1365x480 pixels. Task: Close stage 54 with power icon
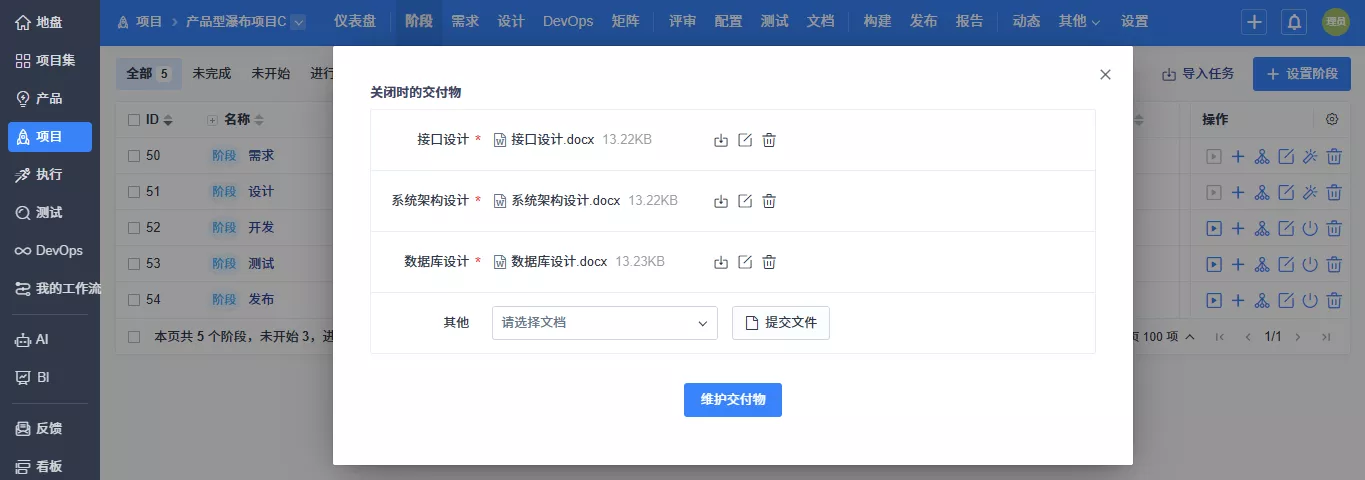1310,300
